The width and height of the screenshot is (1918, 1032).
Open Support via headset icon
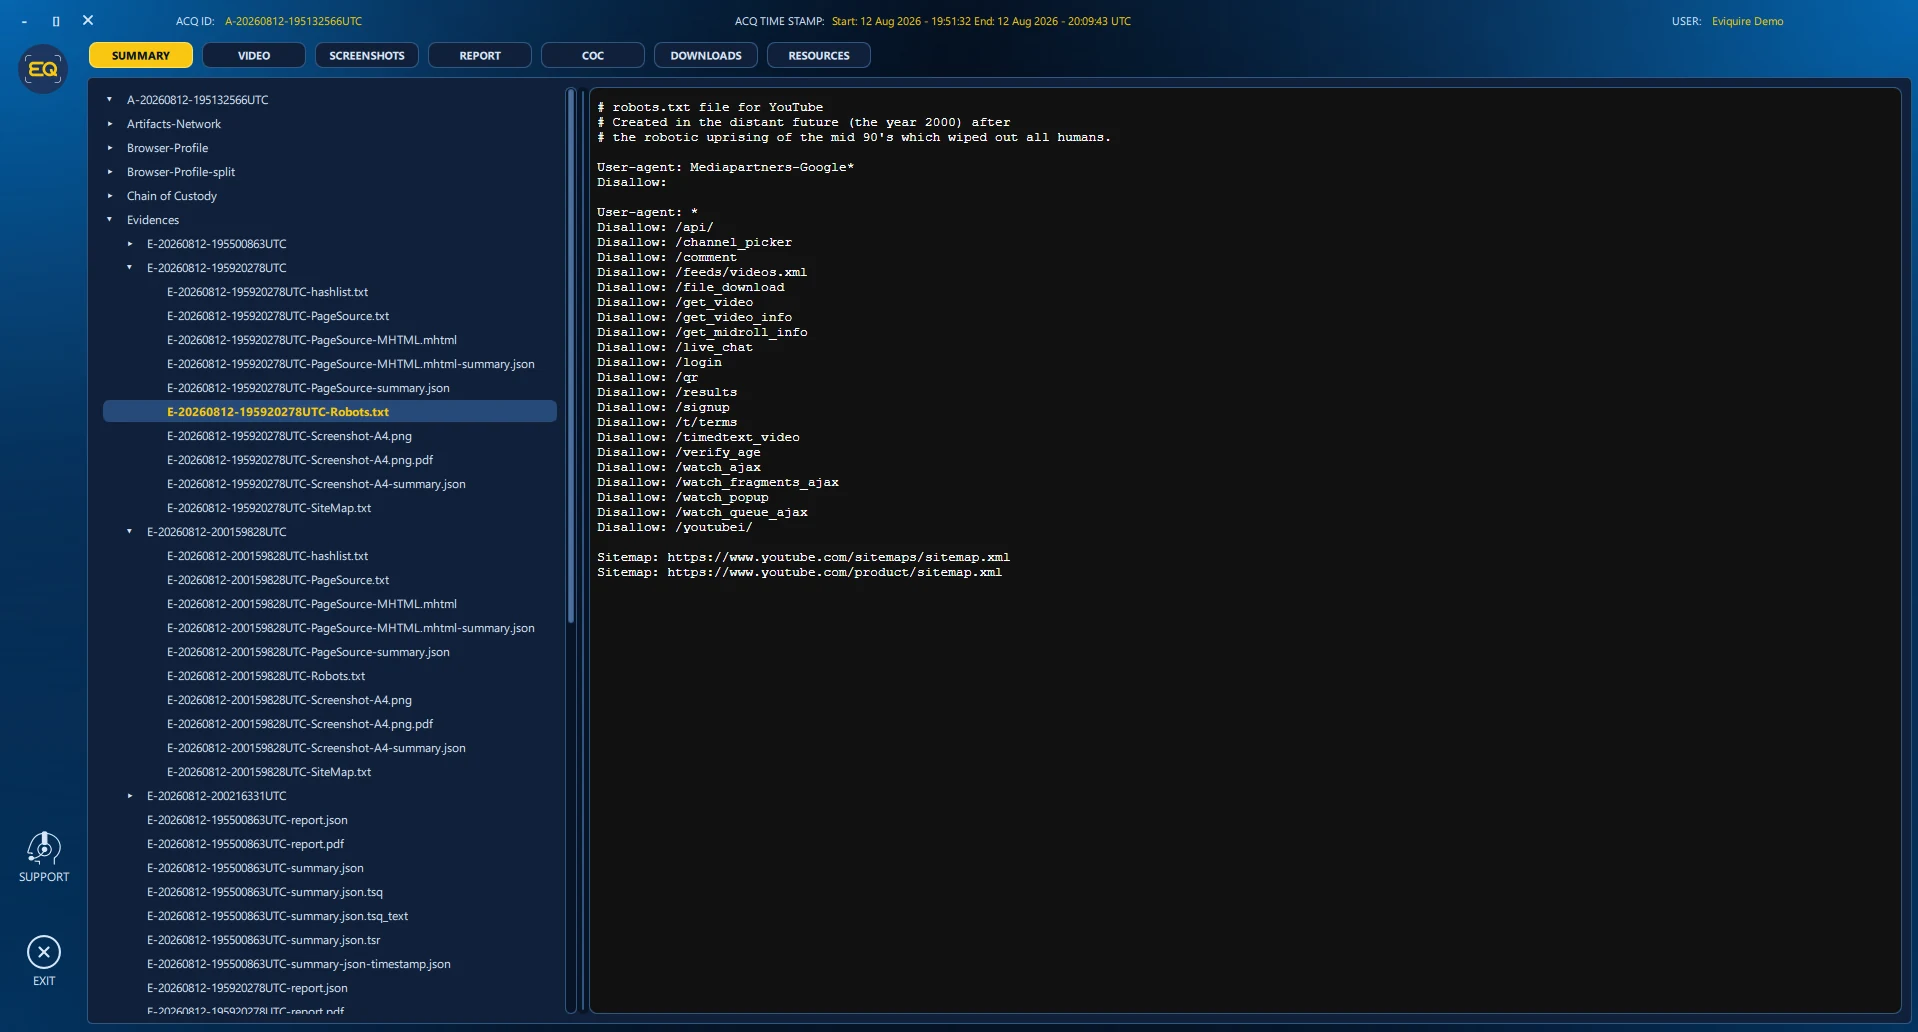coord(44,849)
